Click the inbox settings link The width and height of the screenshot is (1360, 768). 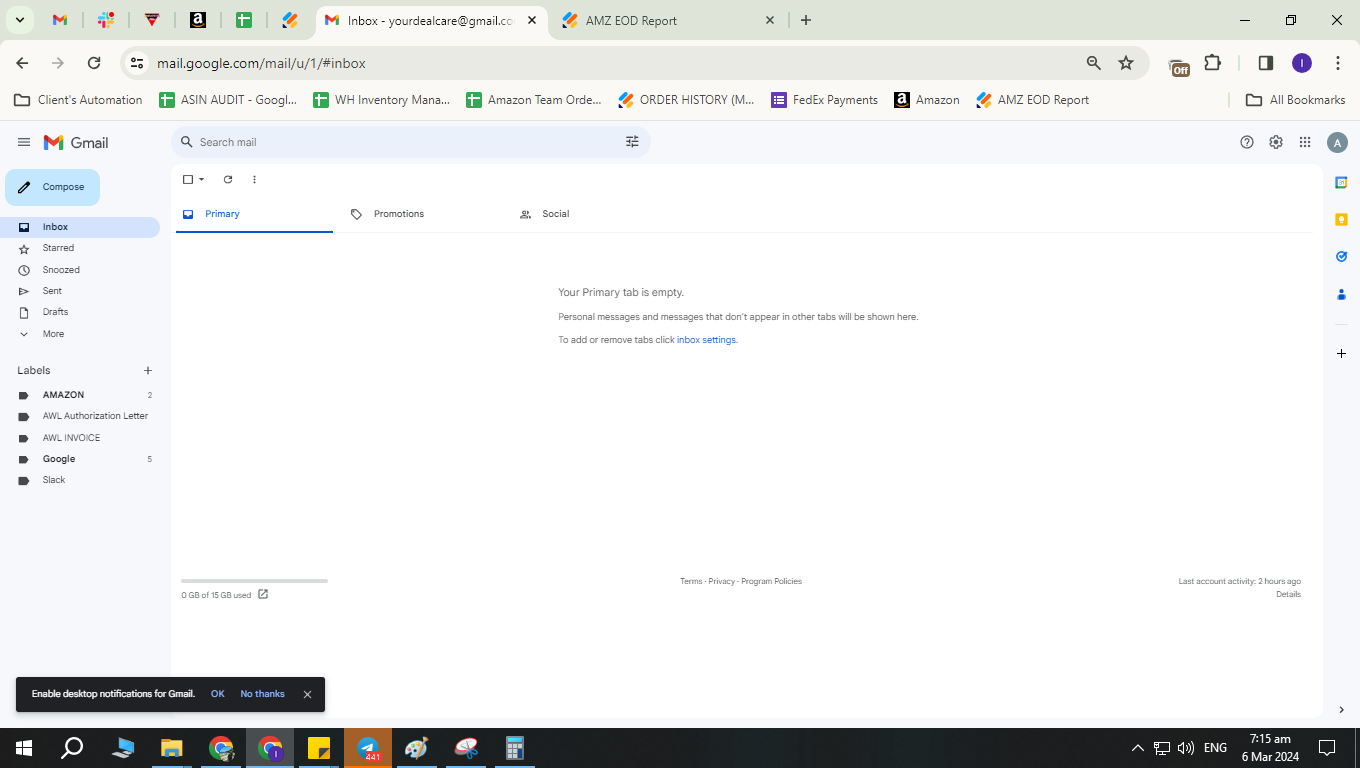pyautogui.click(x=706, y=340)
